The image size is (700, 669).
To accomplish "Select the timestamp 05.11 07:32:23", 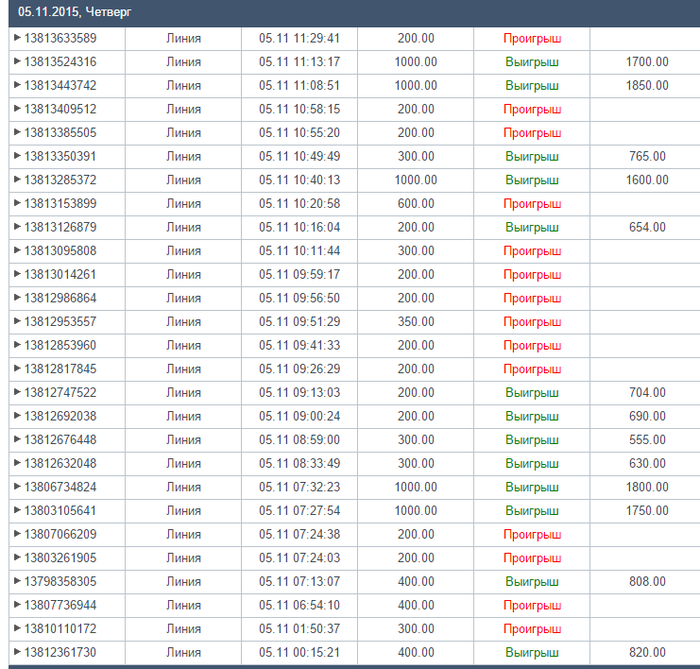I will click(x=299, y=487).
